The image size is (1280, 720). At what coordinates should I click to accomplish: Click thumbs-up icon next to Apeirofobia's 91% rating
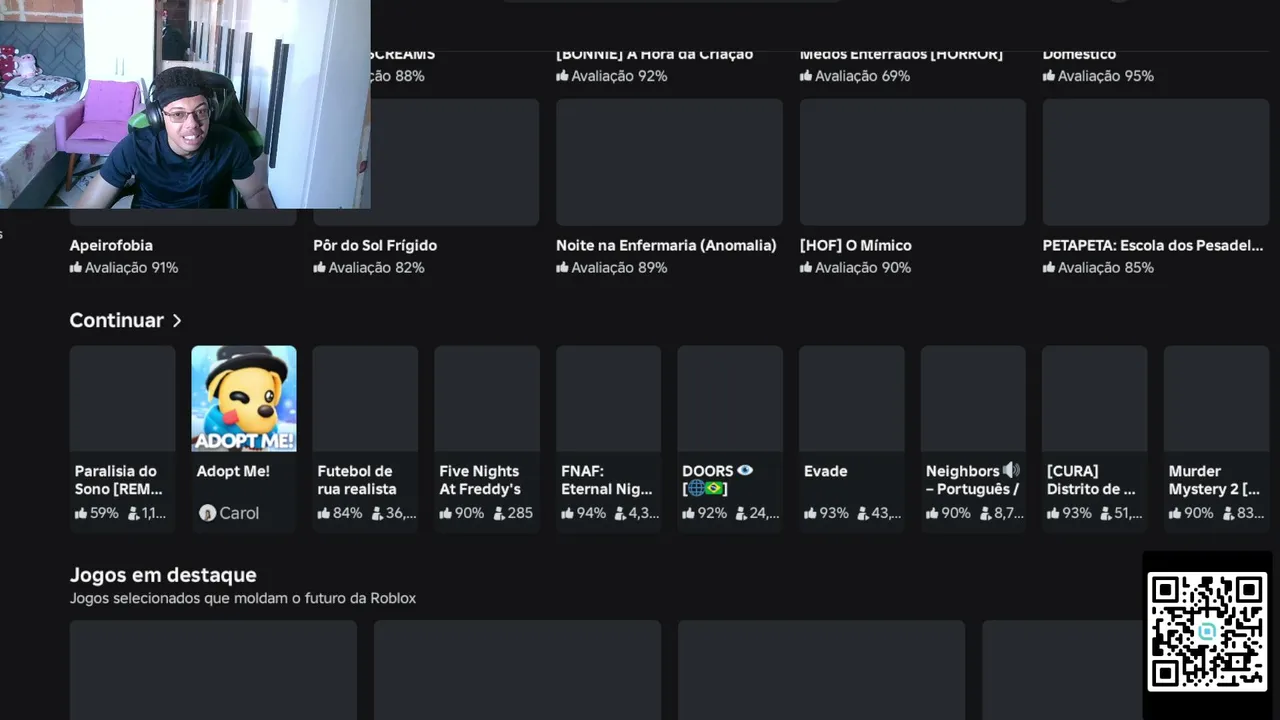pyautogui.click(x=76, y=268)
